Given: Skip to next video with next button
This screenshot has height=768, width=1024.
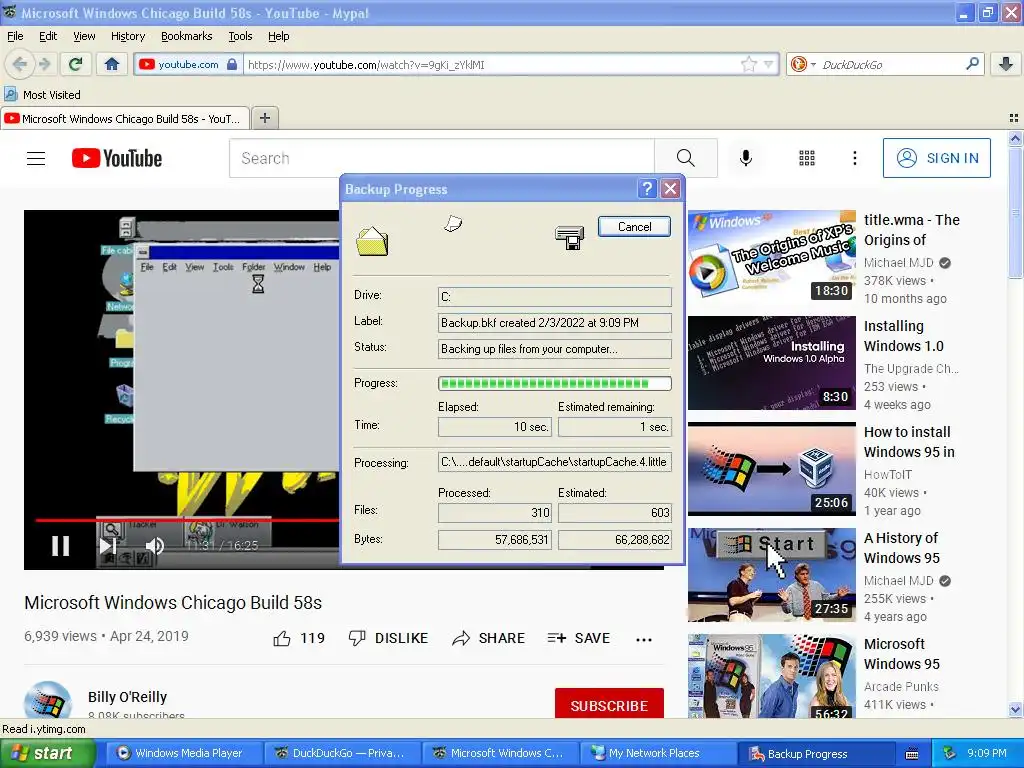Looking at the screenshot, I should 108,545.
